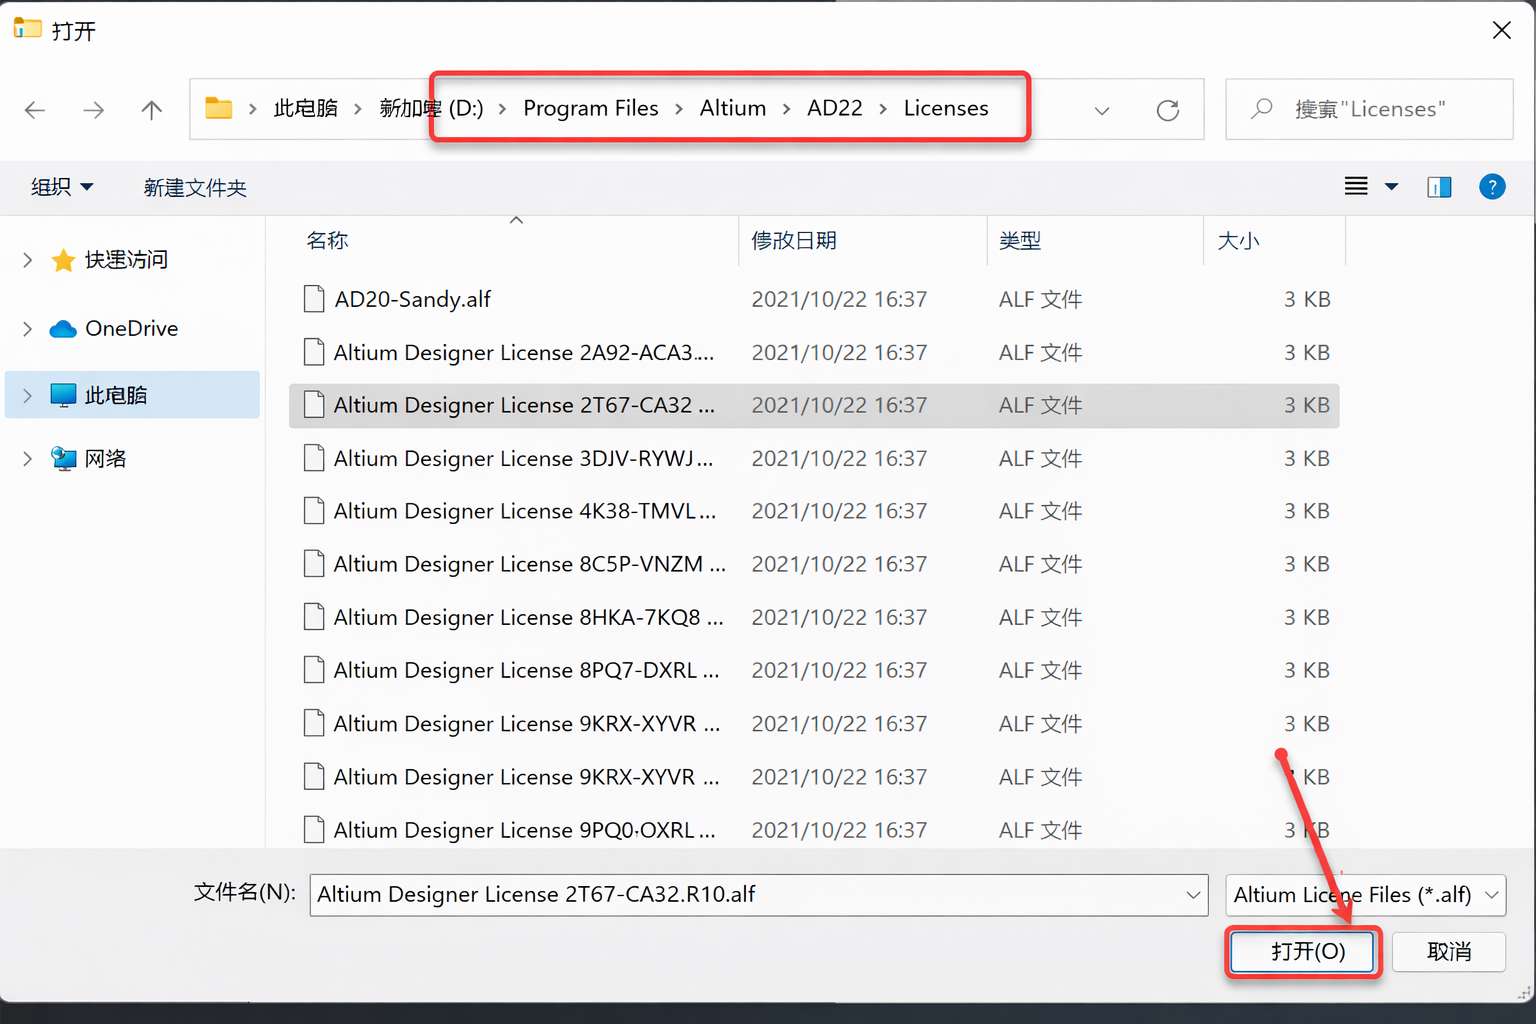Select the Altium Designer License 2T67-CA32 file
The width and height of the screenshot is (1536, 1024).
[x=814, y=405]
